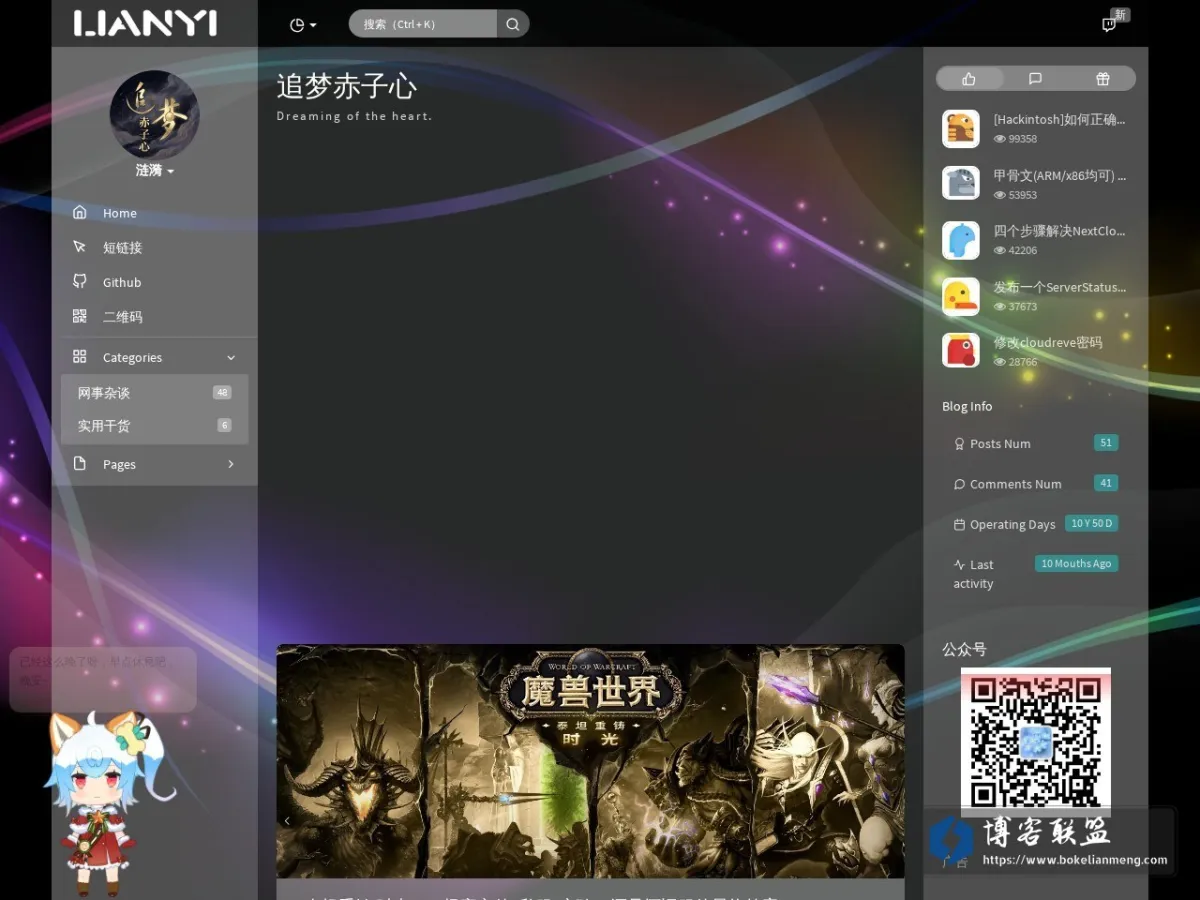Open the 甲骨文(ARM/x86均可) post

click(1059, 176)
